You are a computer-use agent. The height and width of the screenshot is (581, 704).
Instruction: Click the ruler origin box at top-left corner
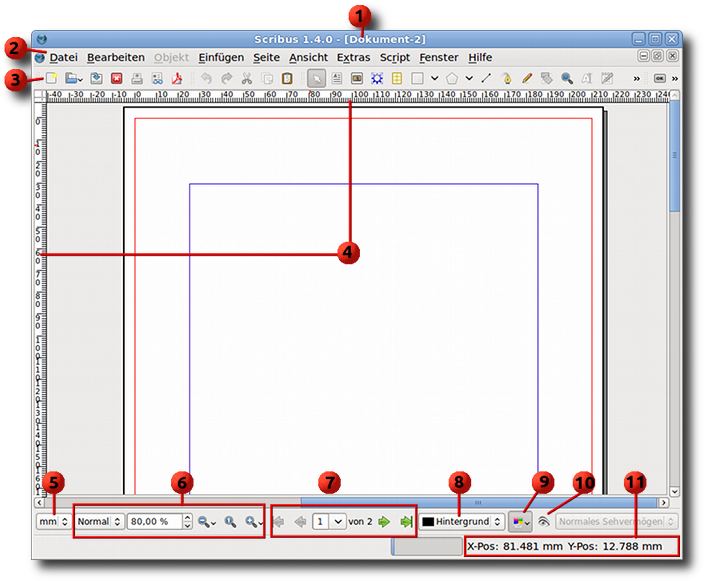click(40, 95)
